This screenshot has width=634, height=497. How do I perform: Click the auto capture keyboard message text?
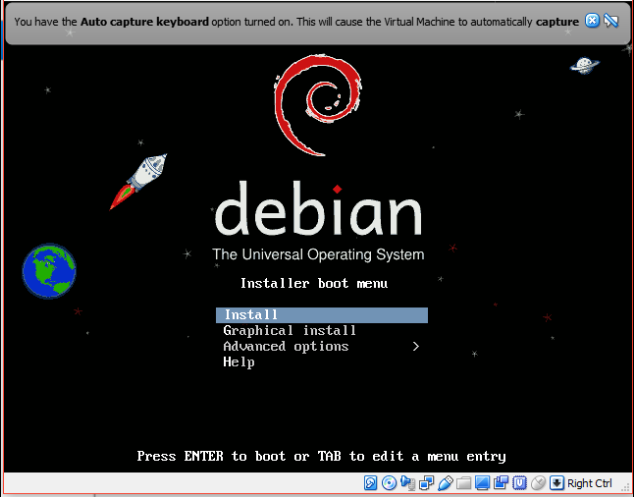coord(296,21)
